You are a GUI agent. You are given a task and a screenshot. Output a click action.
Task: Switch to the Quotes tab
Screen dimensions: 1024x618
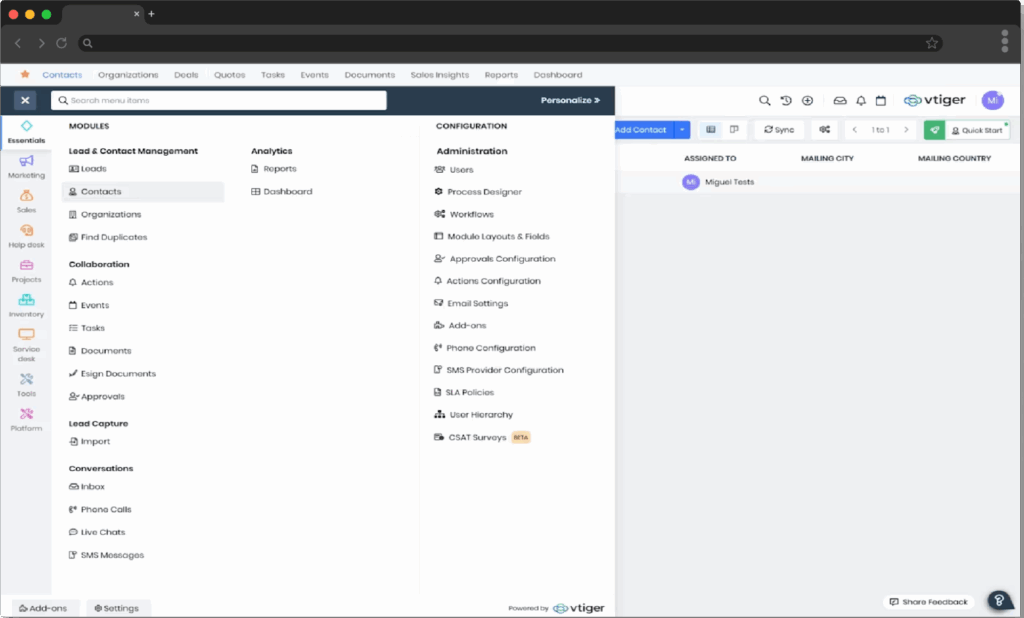(230, 74)
